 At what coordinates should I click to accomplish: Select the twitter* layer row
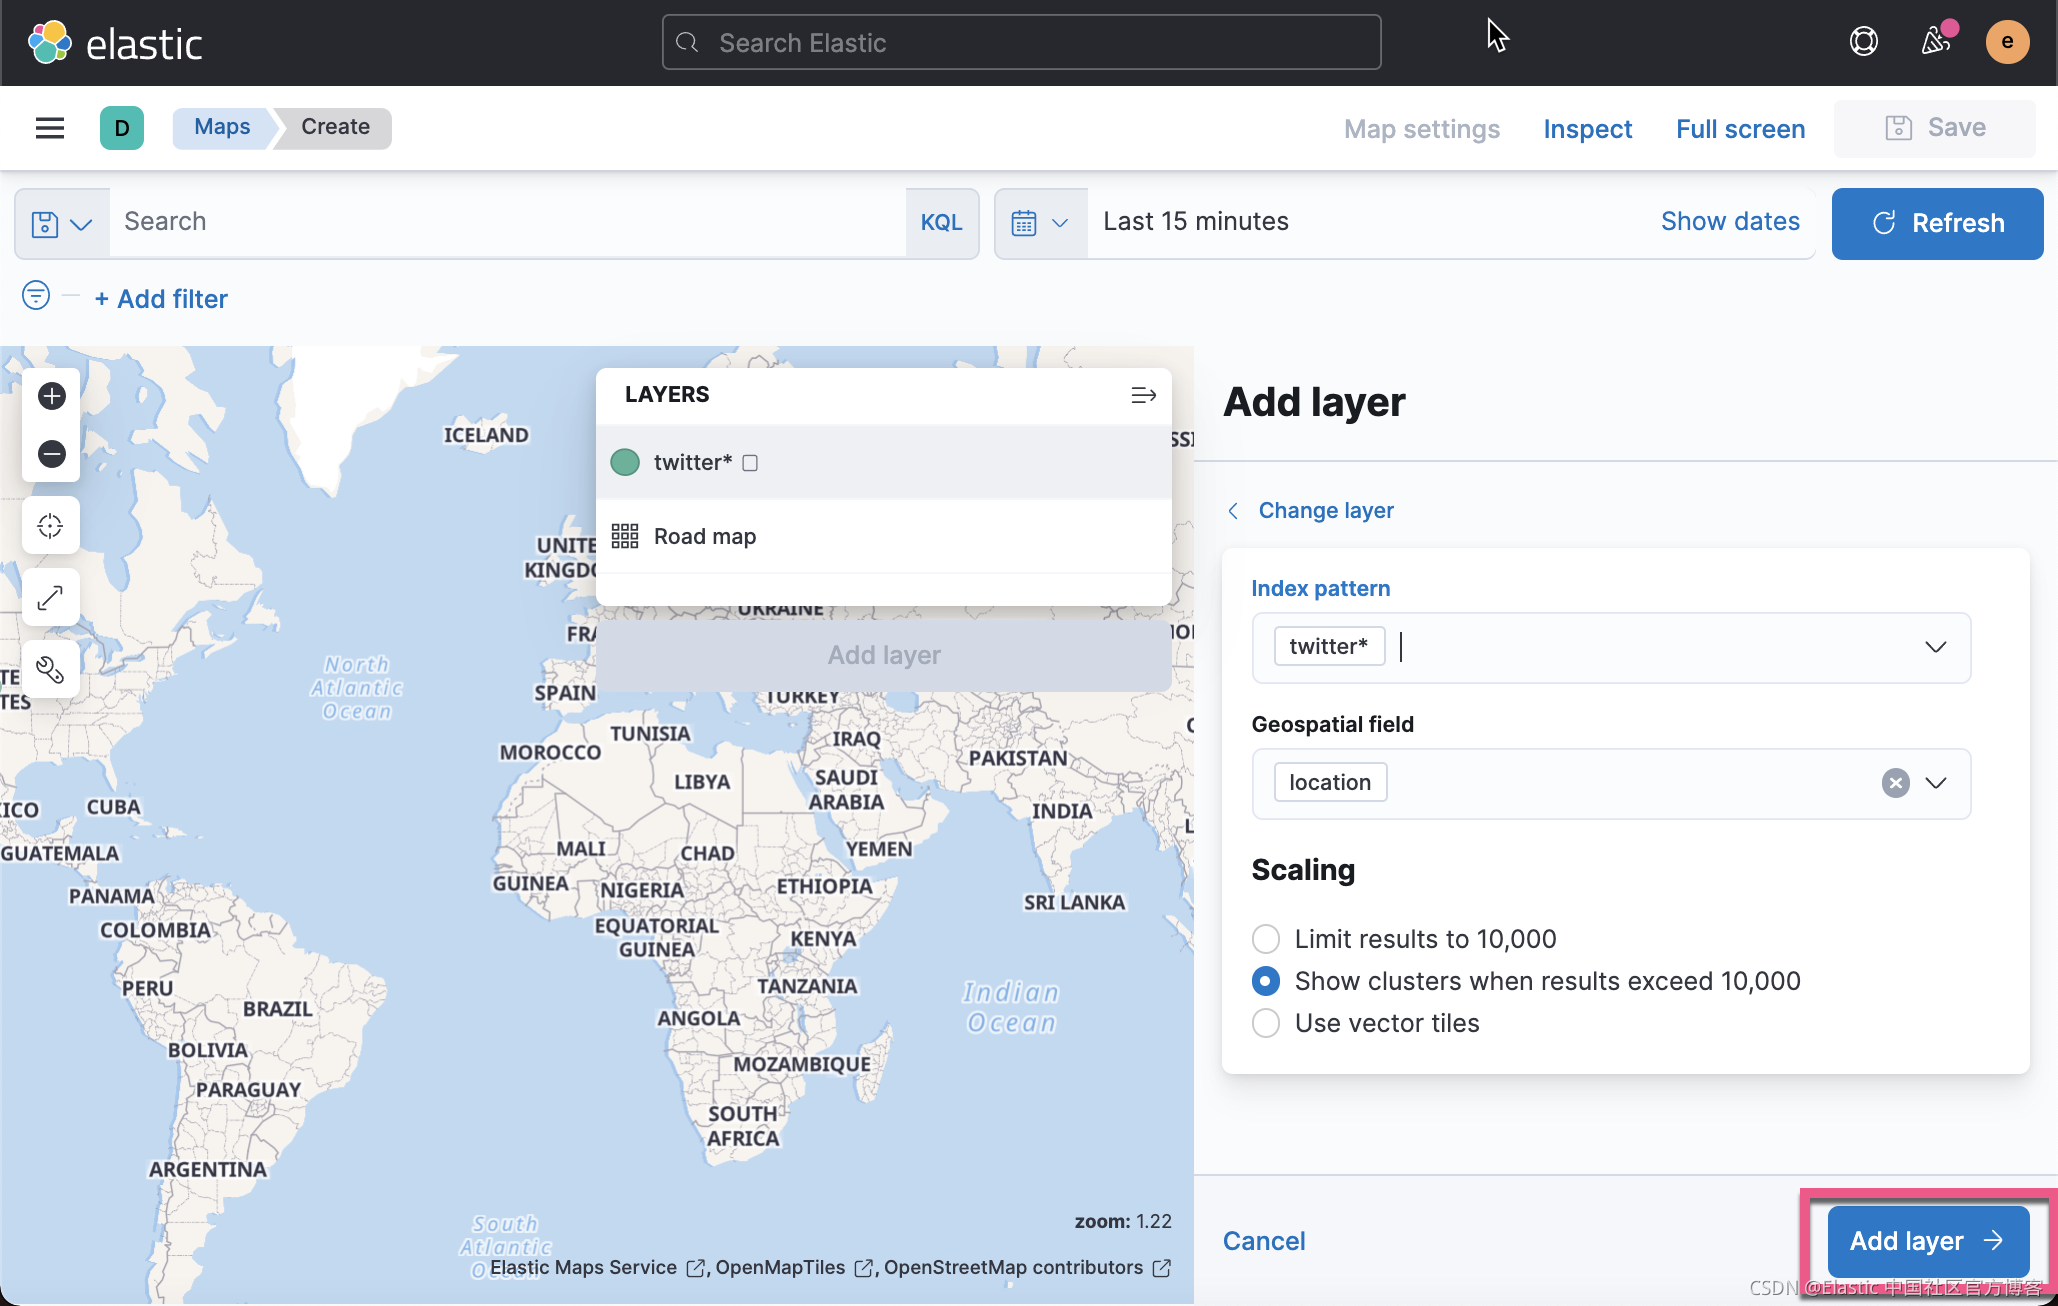pos(884,462)
